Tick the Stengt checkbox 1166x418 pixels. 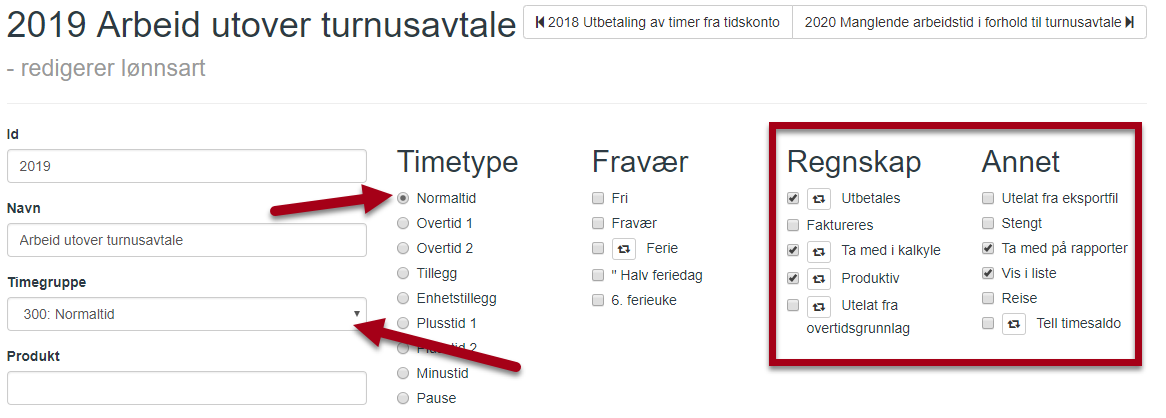click(x=988, y=223)
